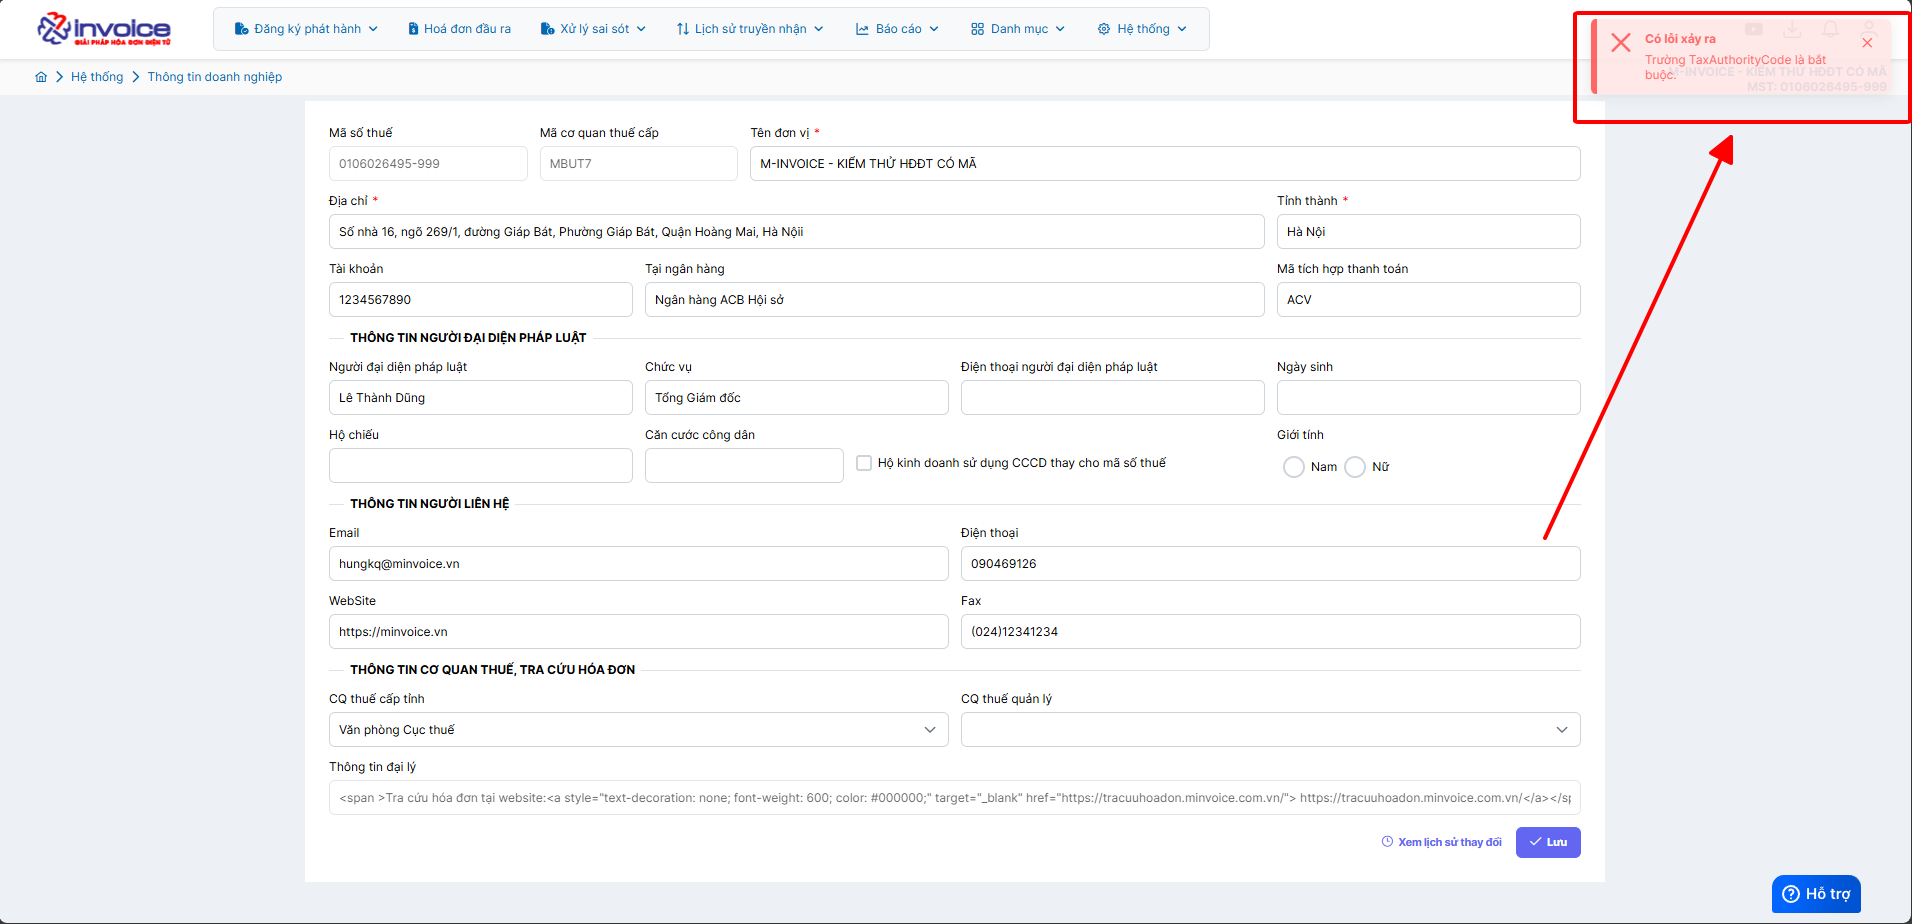Open the empty CQ thuế quản lý dropdown
The image size is (1912, 924).
click(1271, 730)
